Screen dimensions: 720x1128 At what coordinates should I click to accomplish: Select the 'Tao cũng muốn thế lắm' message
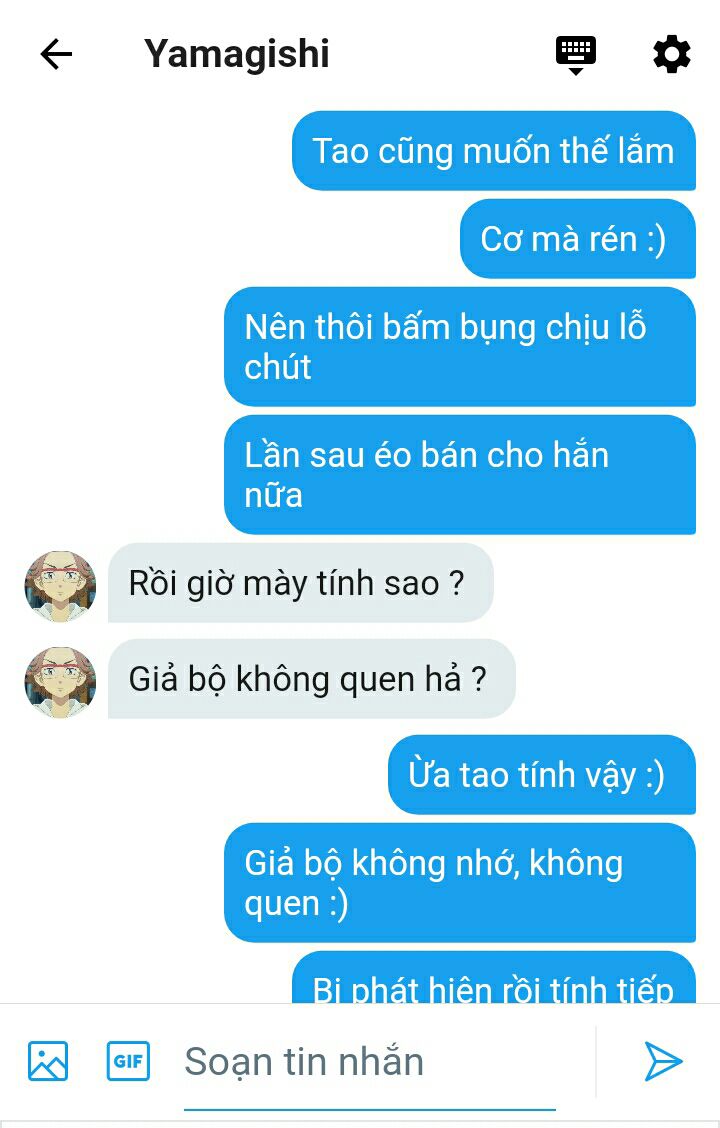(x=493, y=150)
